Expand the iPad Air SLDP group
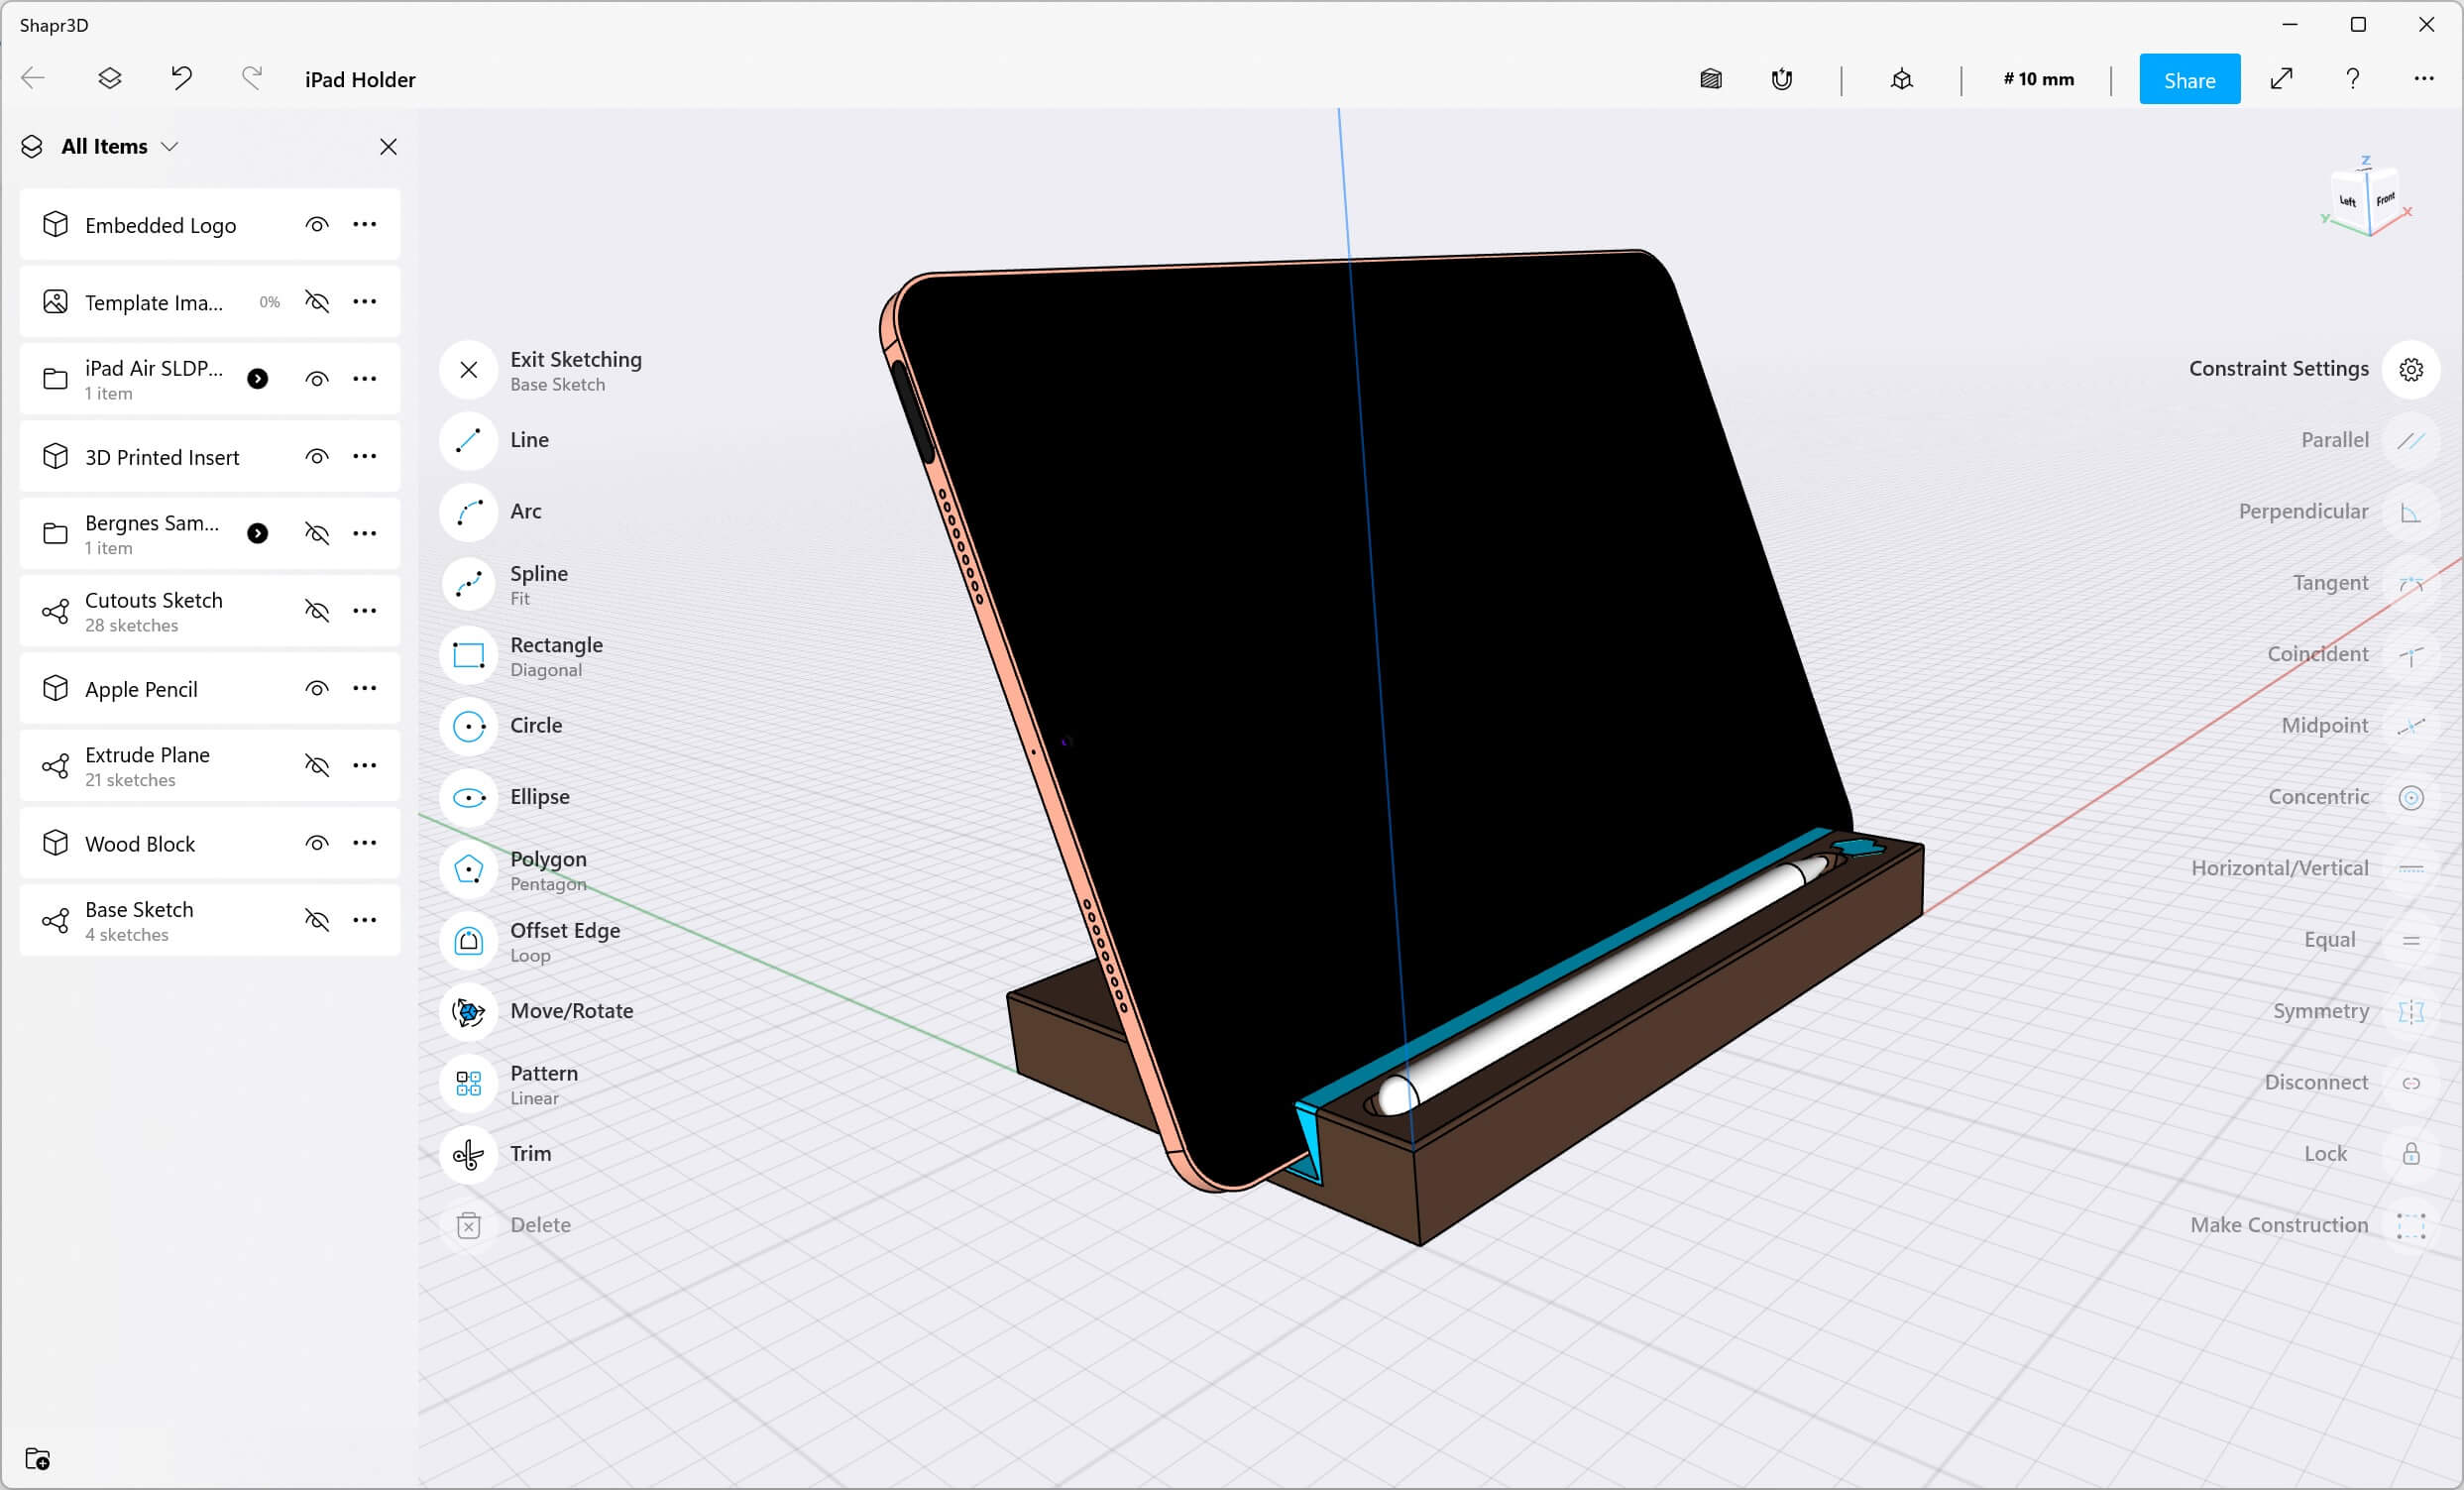The width and height of the screenshot is (2464, 1490). 259,379
